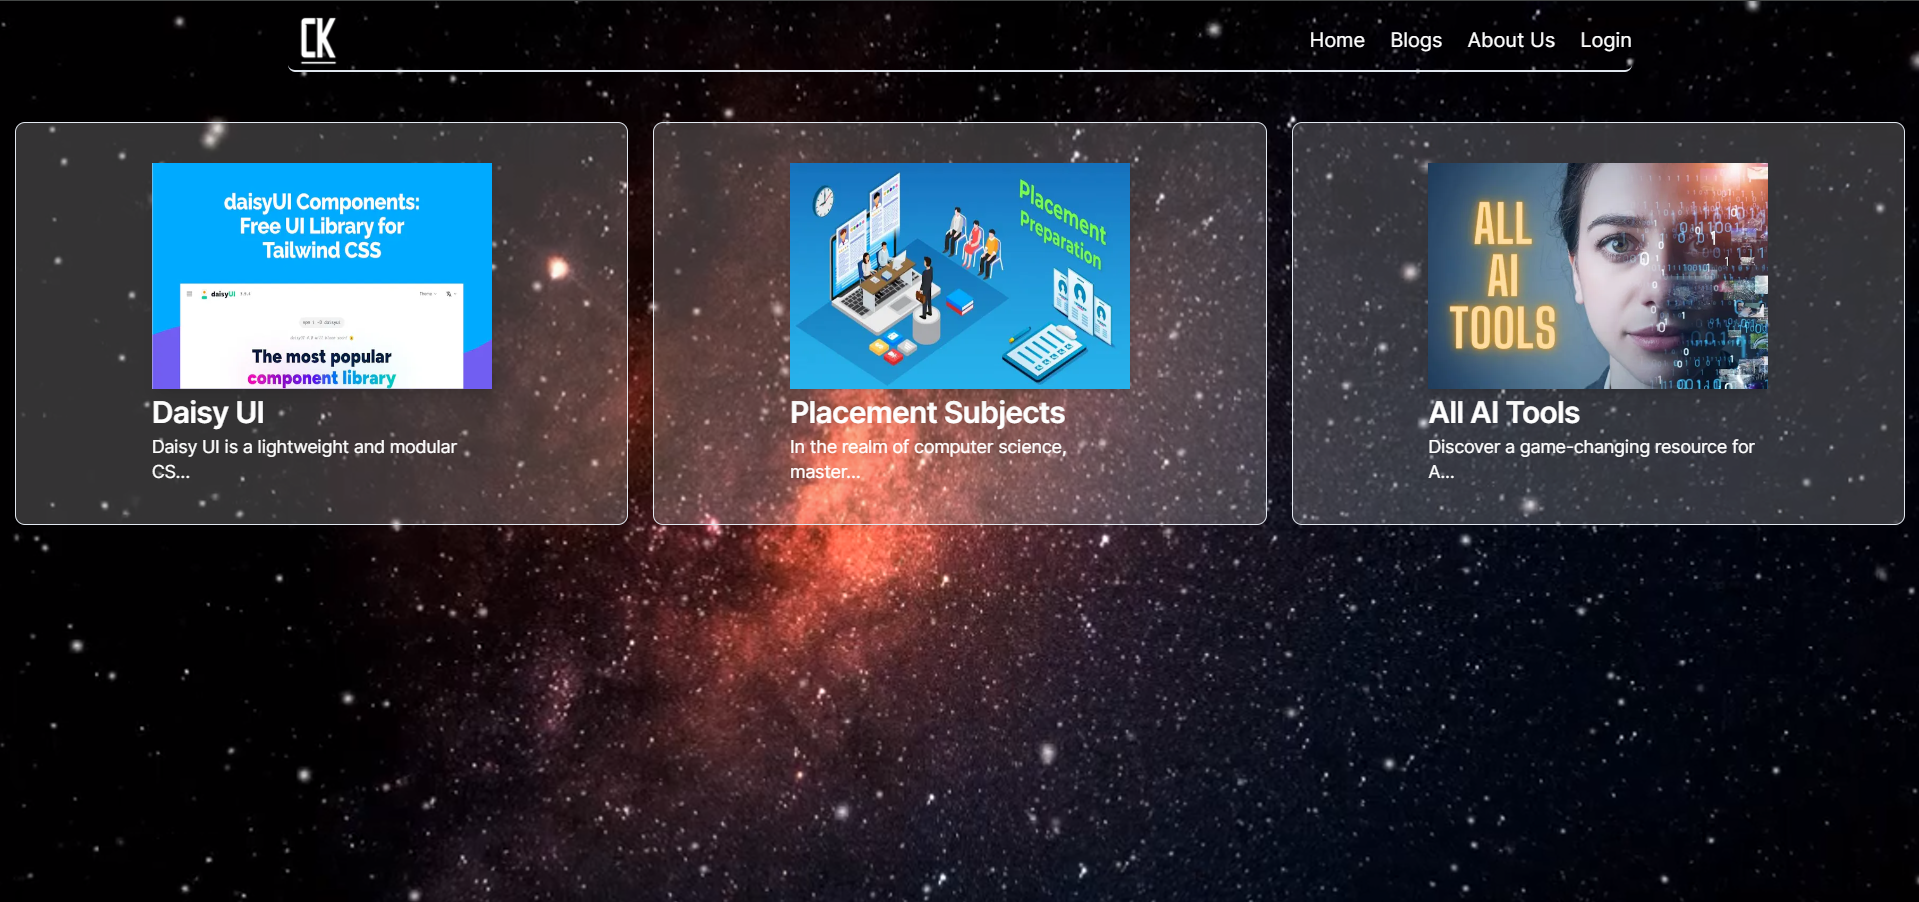
Task: Click the Placement Subjects card title
Action: point(927,412)
